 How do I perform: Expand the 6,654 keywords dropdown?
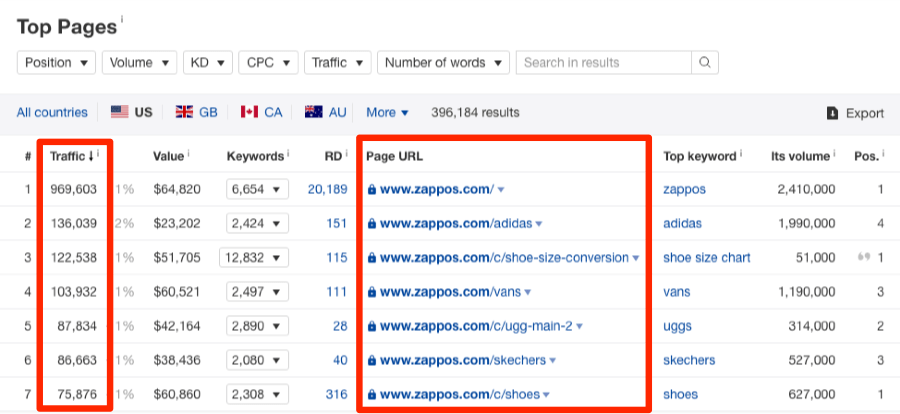[x=257, y=189]
